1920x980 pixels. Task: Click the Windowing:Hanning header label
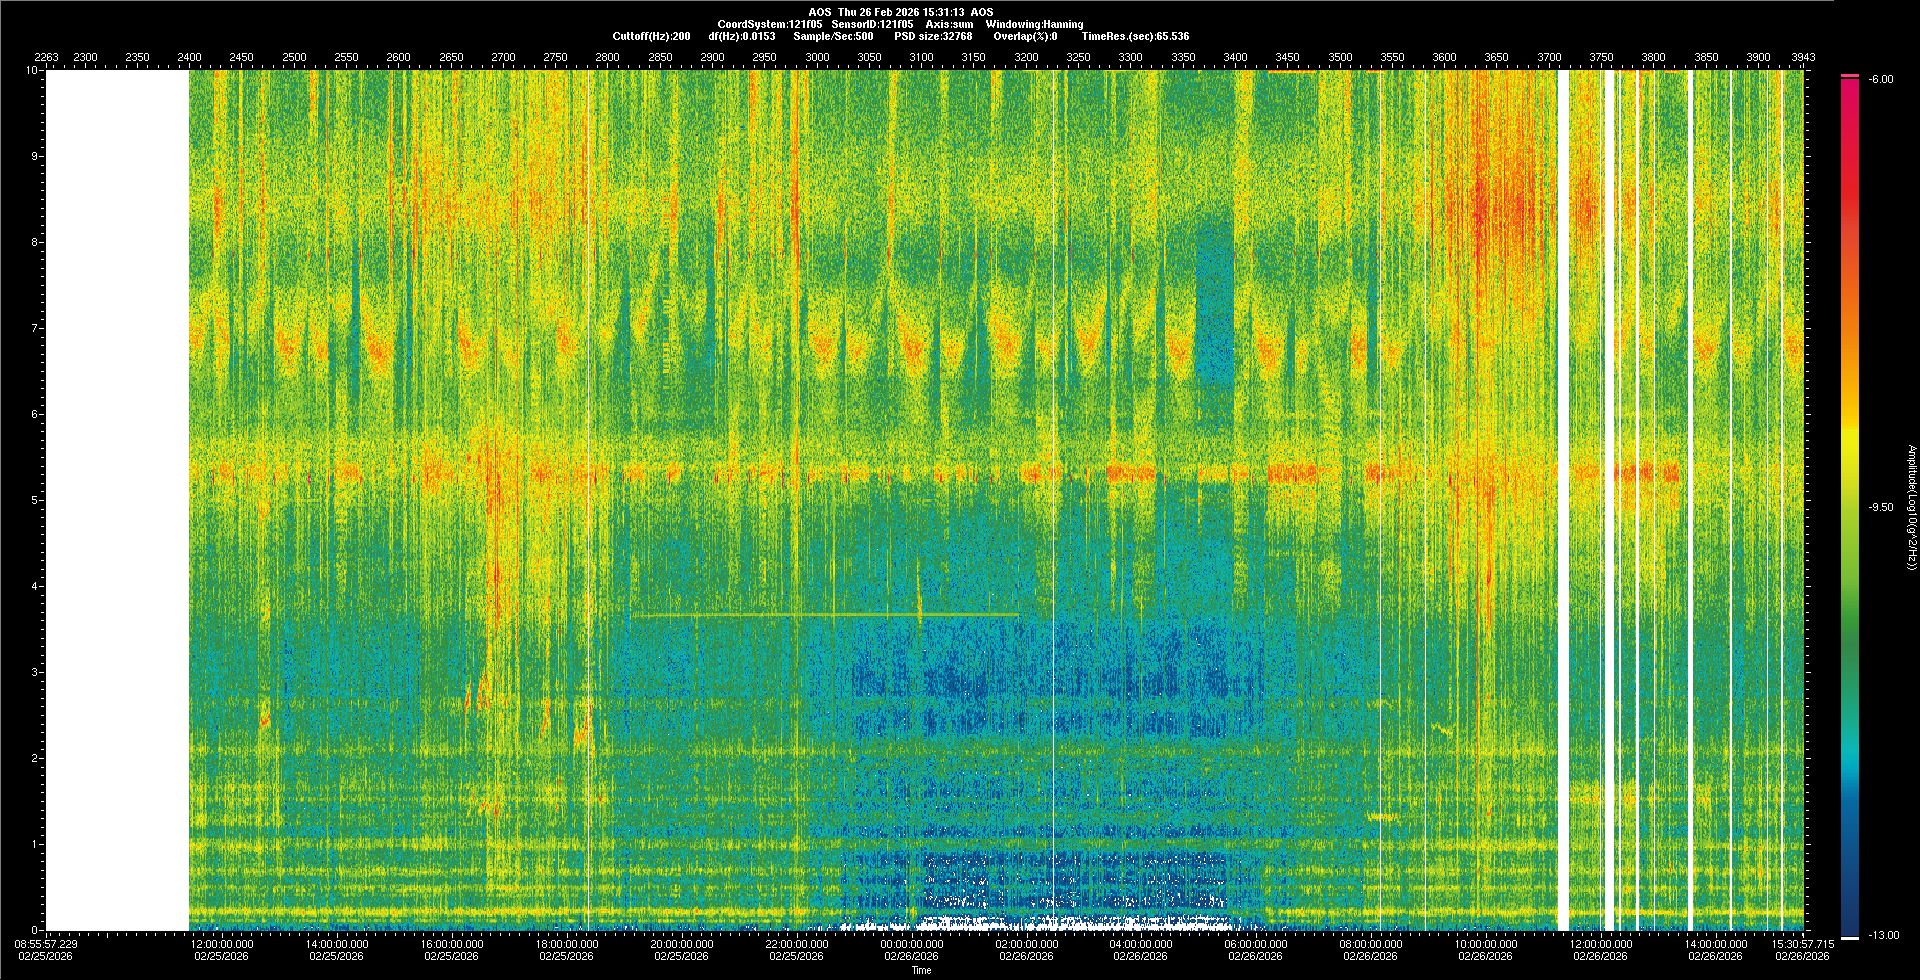1034,24
